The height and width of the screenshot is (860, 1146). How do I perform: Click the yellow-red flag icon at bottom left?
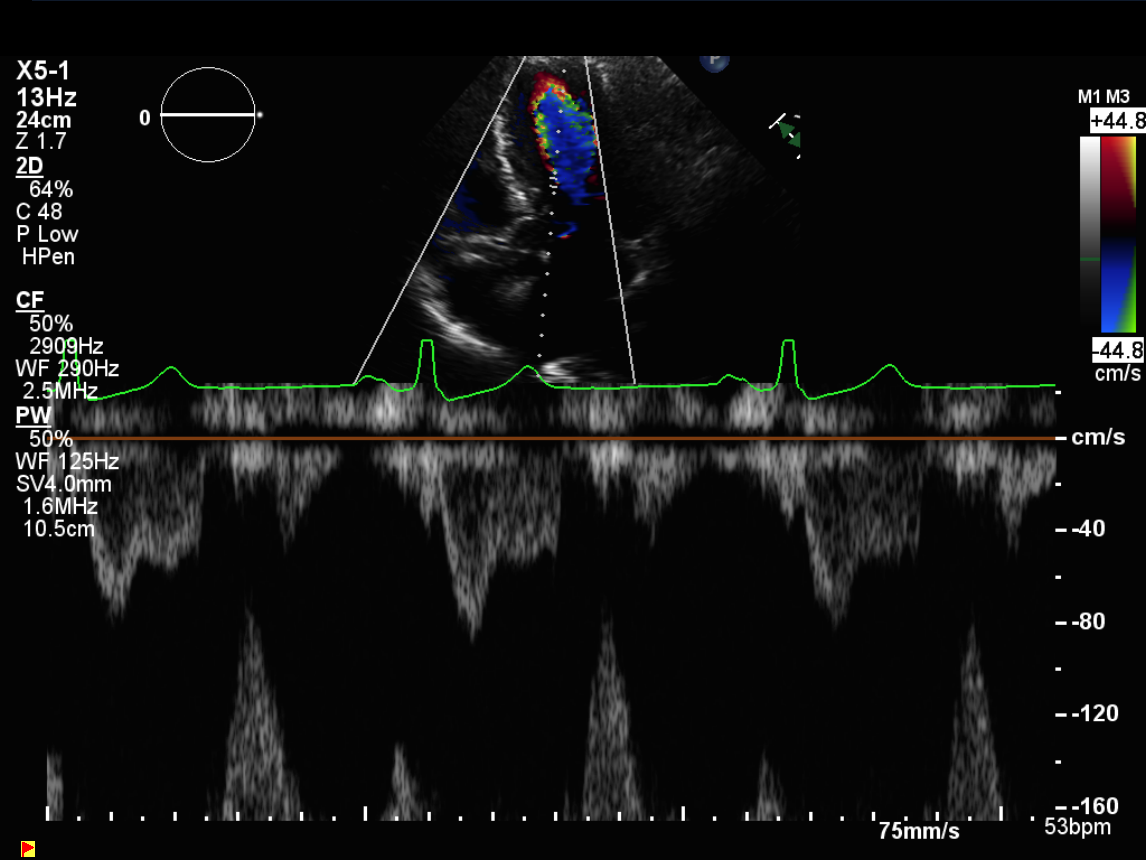pyautogui.click(x=28, y=849)
